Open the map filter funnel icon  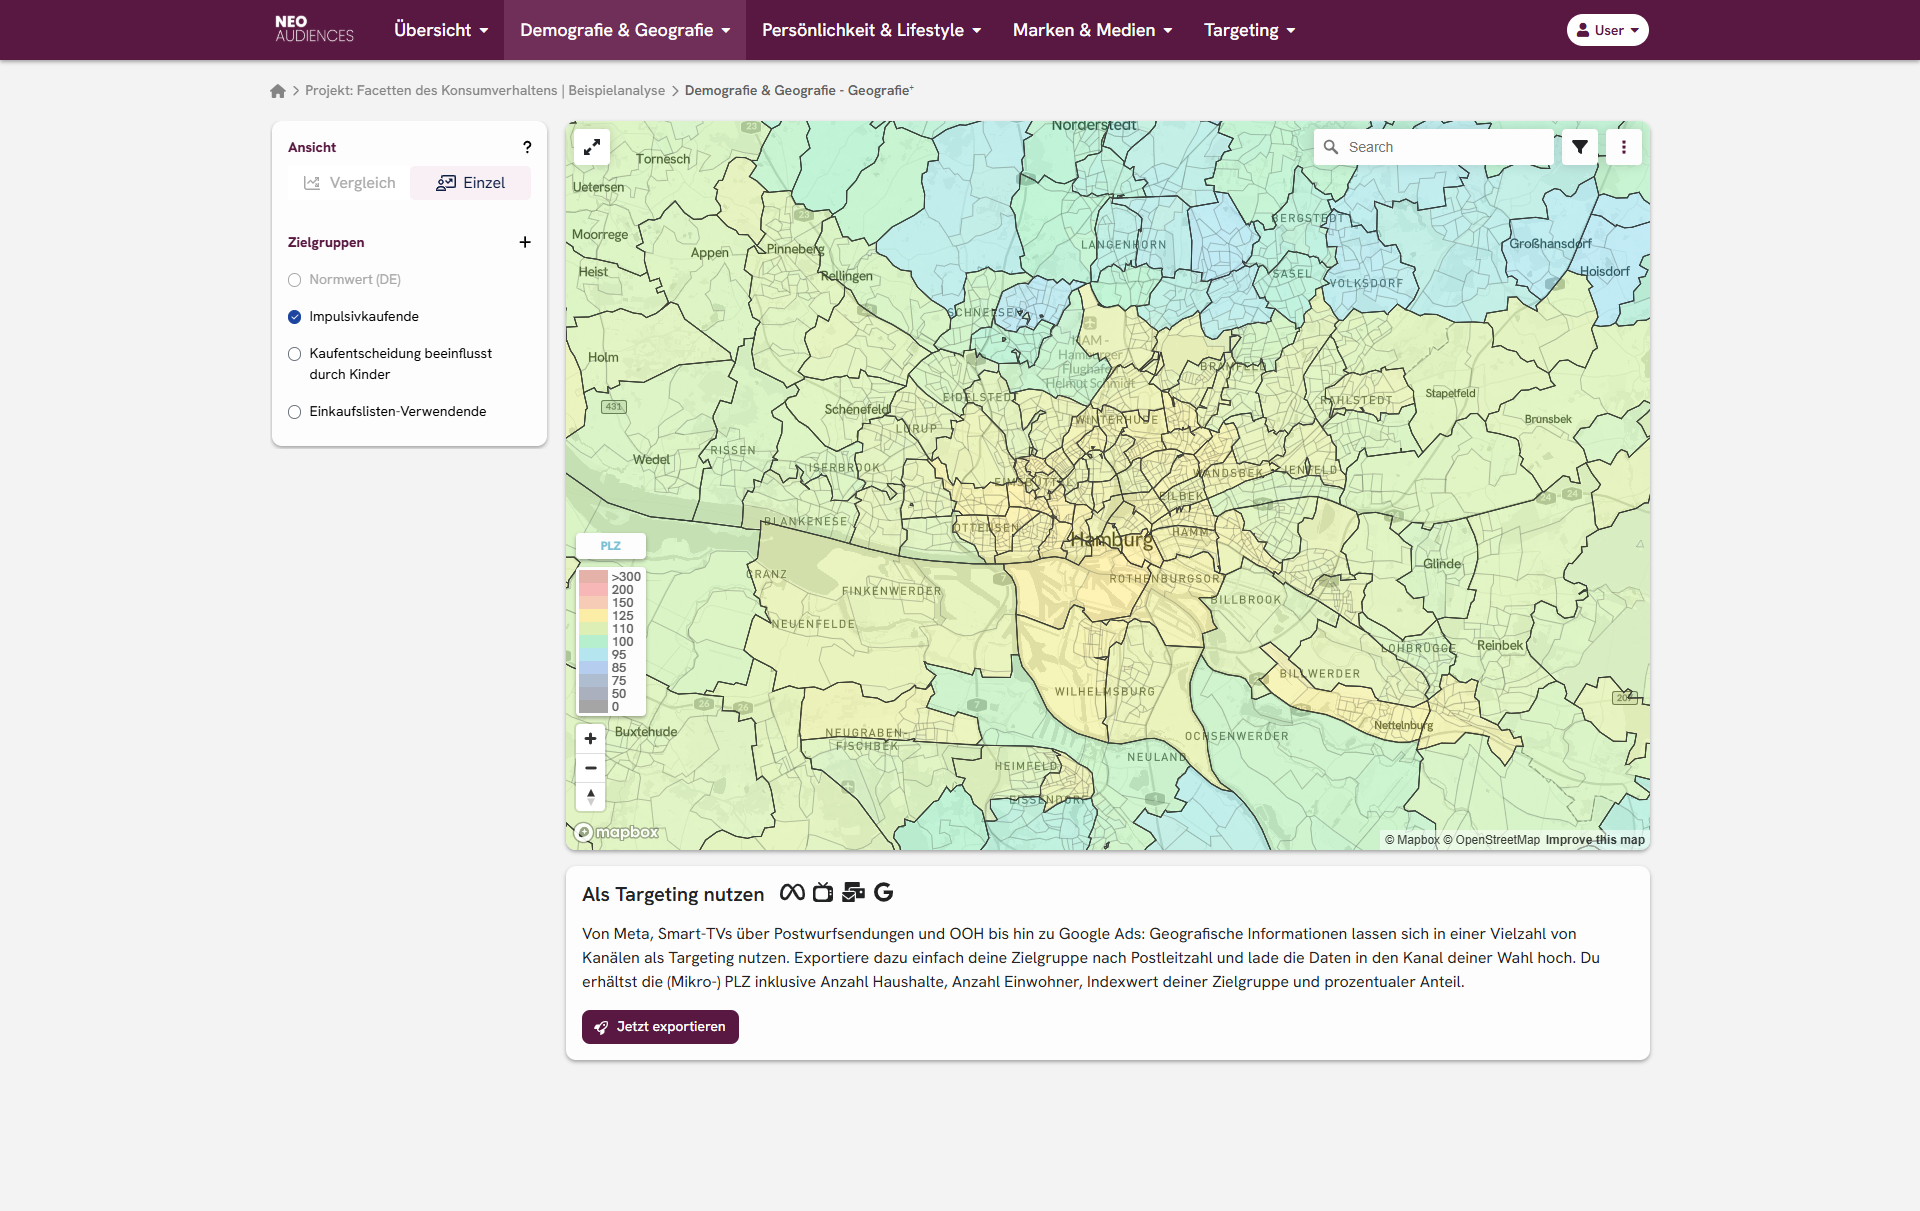1580,147
